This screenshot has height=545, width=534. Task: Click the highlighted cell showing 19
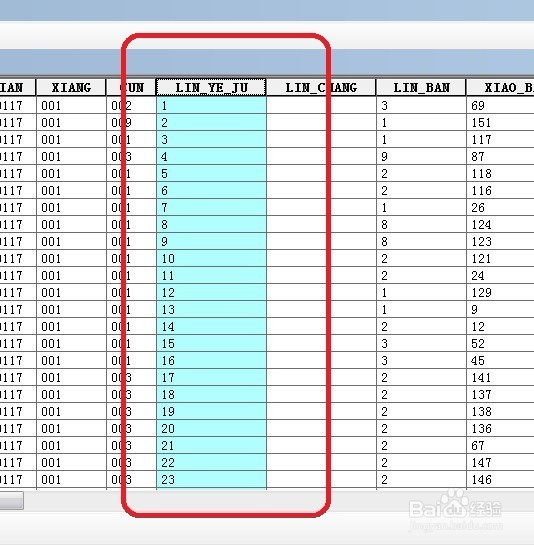click(x=211, y=412)
